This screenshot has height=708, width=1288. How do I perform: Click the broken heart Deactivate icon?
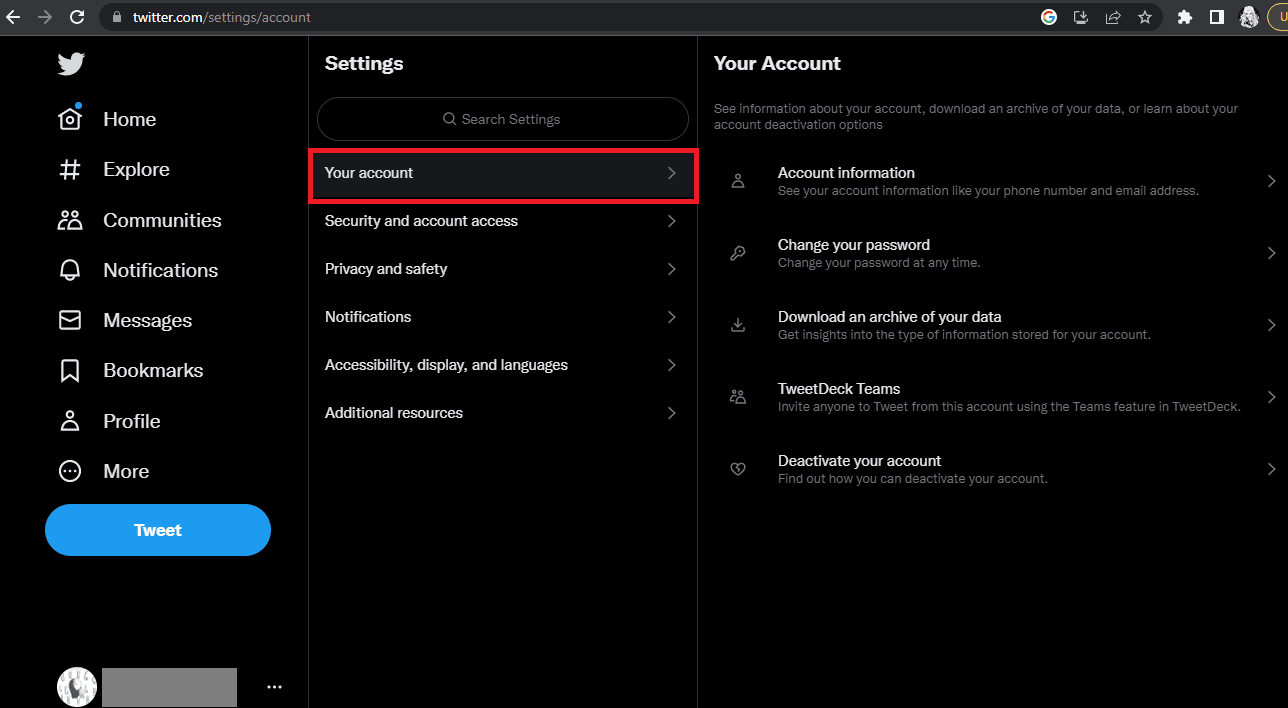738,469
